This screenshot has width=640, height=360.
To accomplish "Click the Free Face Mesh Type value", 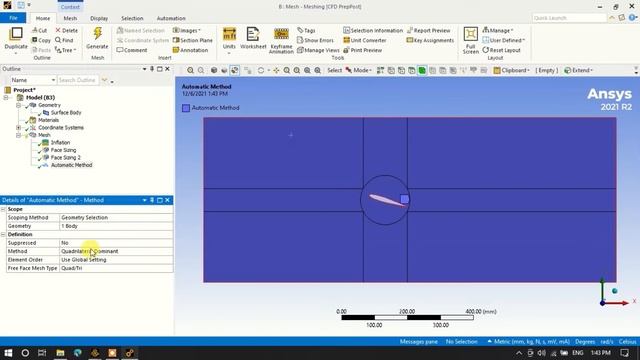I will 116,268.
